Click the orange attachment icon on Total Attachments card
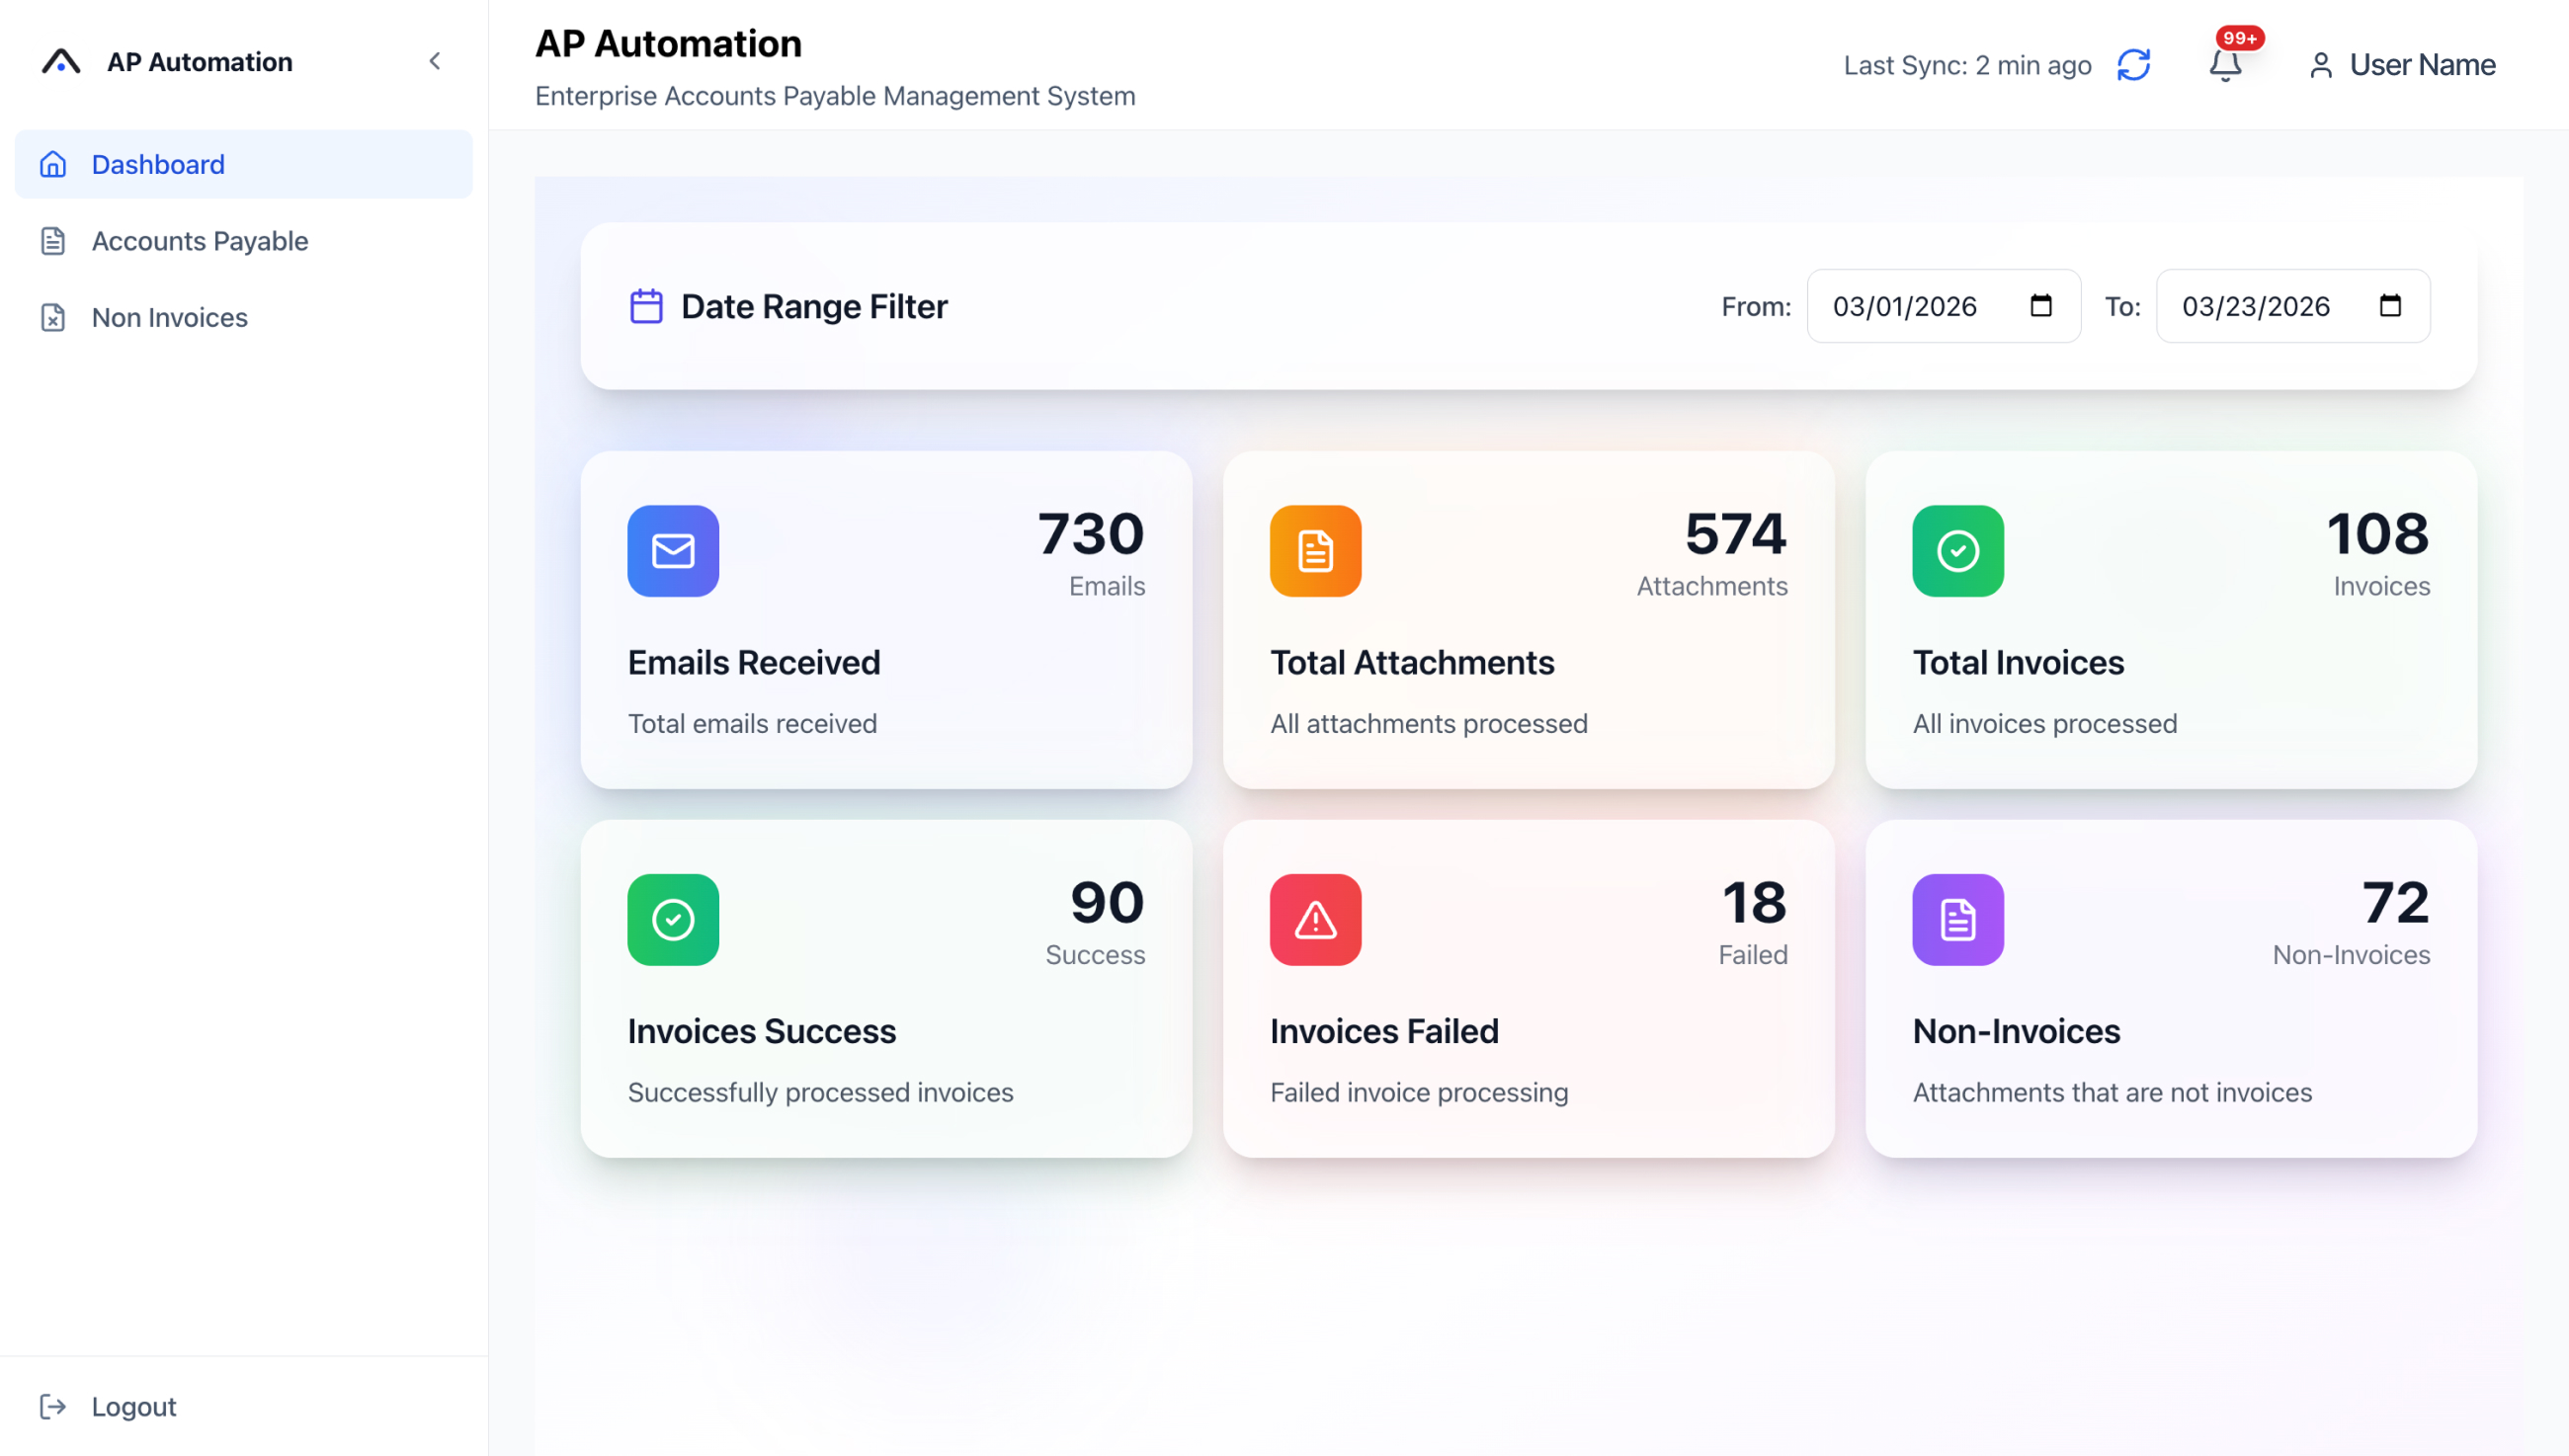Viewport: 2569px width, 1456px height. pyautogui.click(x=1315, y=551)
